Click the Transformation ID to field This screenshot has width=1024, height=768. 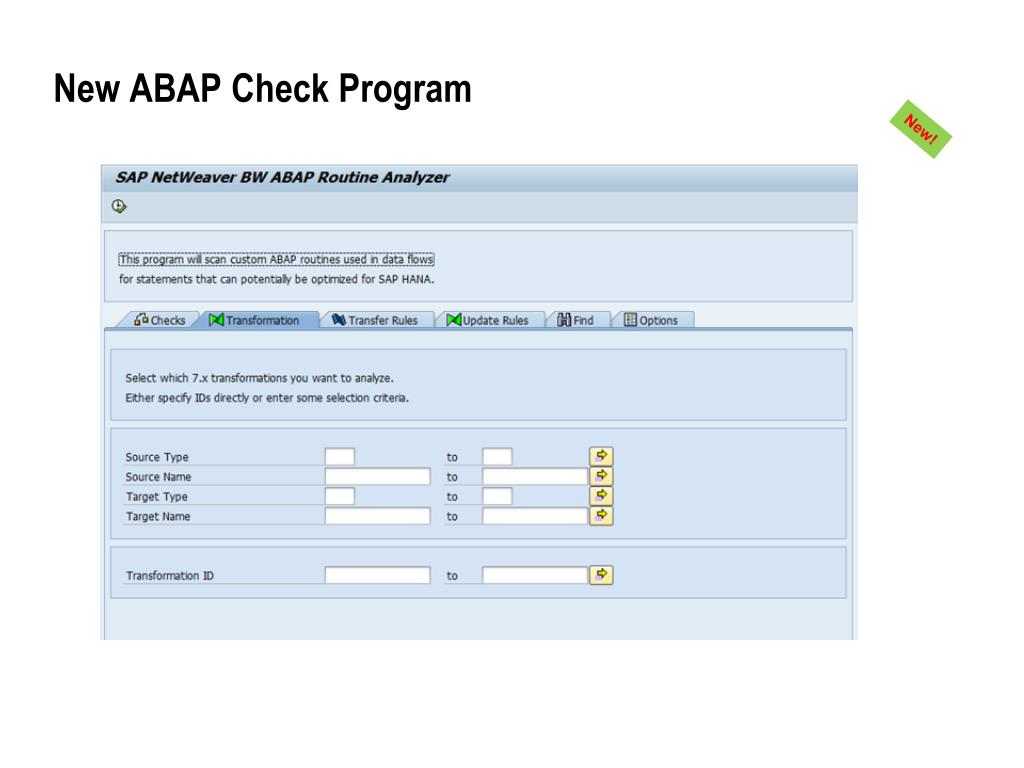[x=535, y=575]
